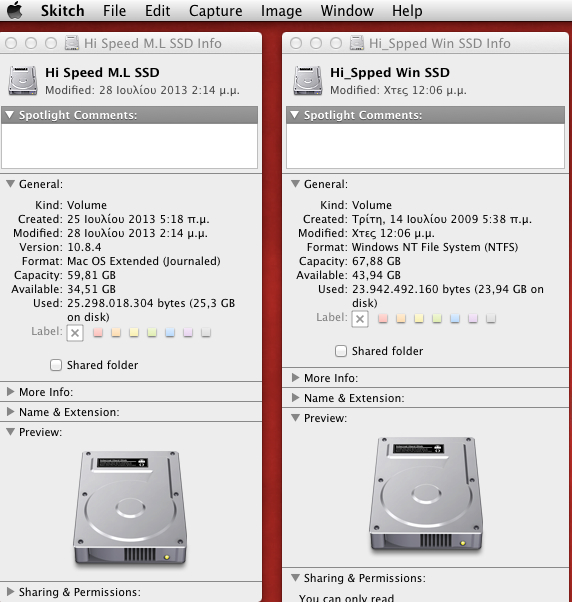The width and height of the screenshot is (572, 602).
Task: Click version value '10.8.4'
Action: [x=84, y=247]
